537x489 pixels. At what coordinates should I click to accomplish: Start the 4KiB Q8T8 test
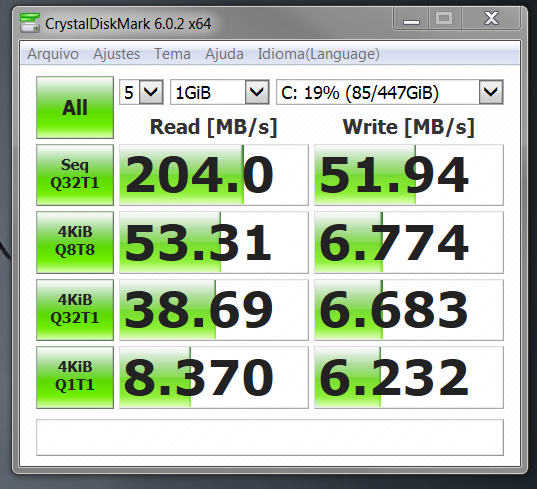click(75, 242)
